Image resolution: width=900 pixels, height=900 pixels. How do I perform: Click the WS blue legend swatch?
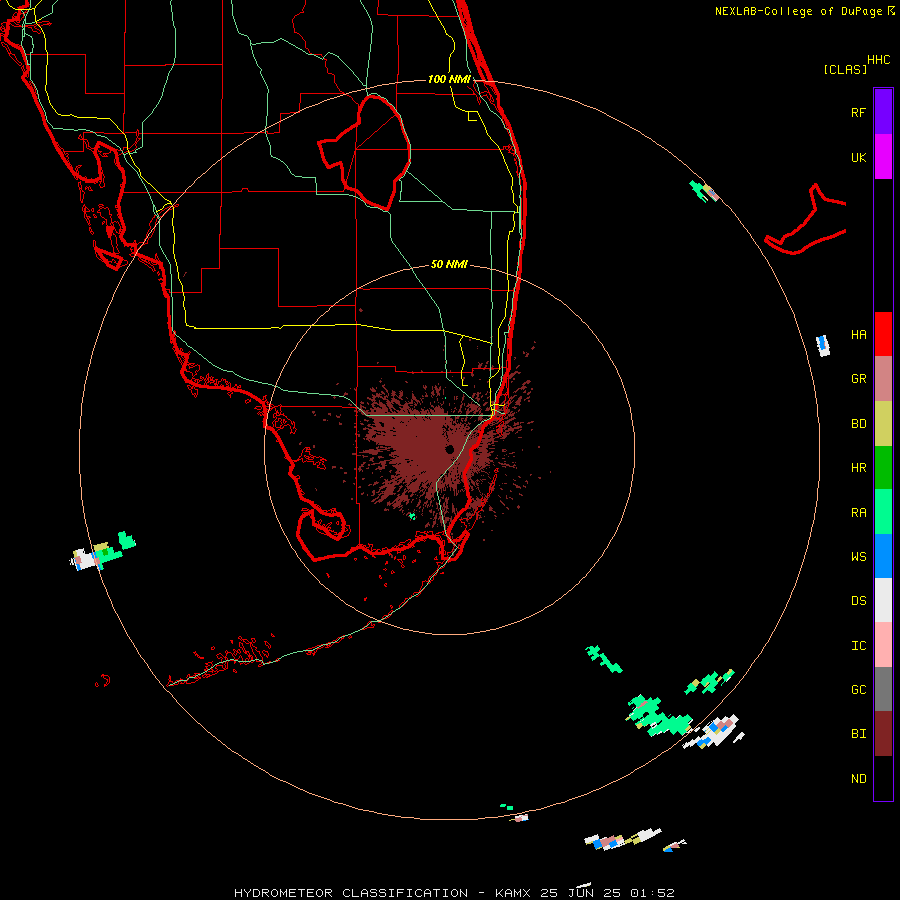pyautogui.click(x=883, y=556)
